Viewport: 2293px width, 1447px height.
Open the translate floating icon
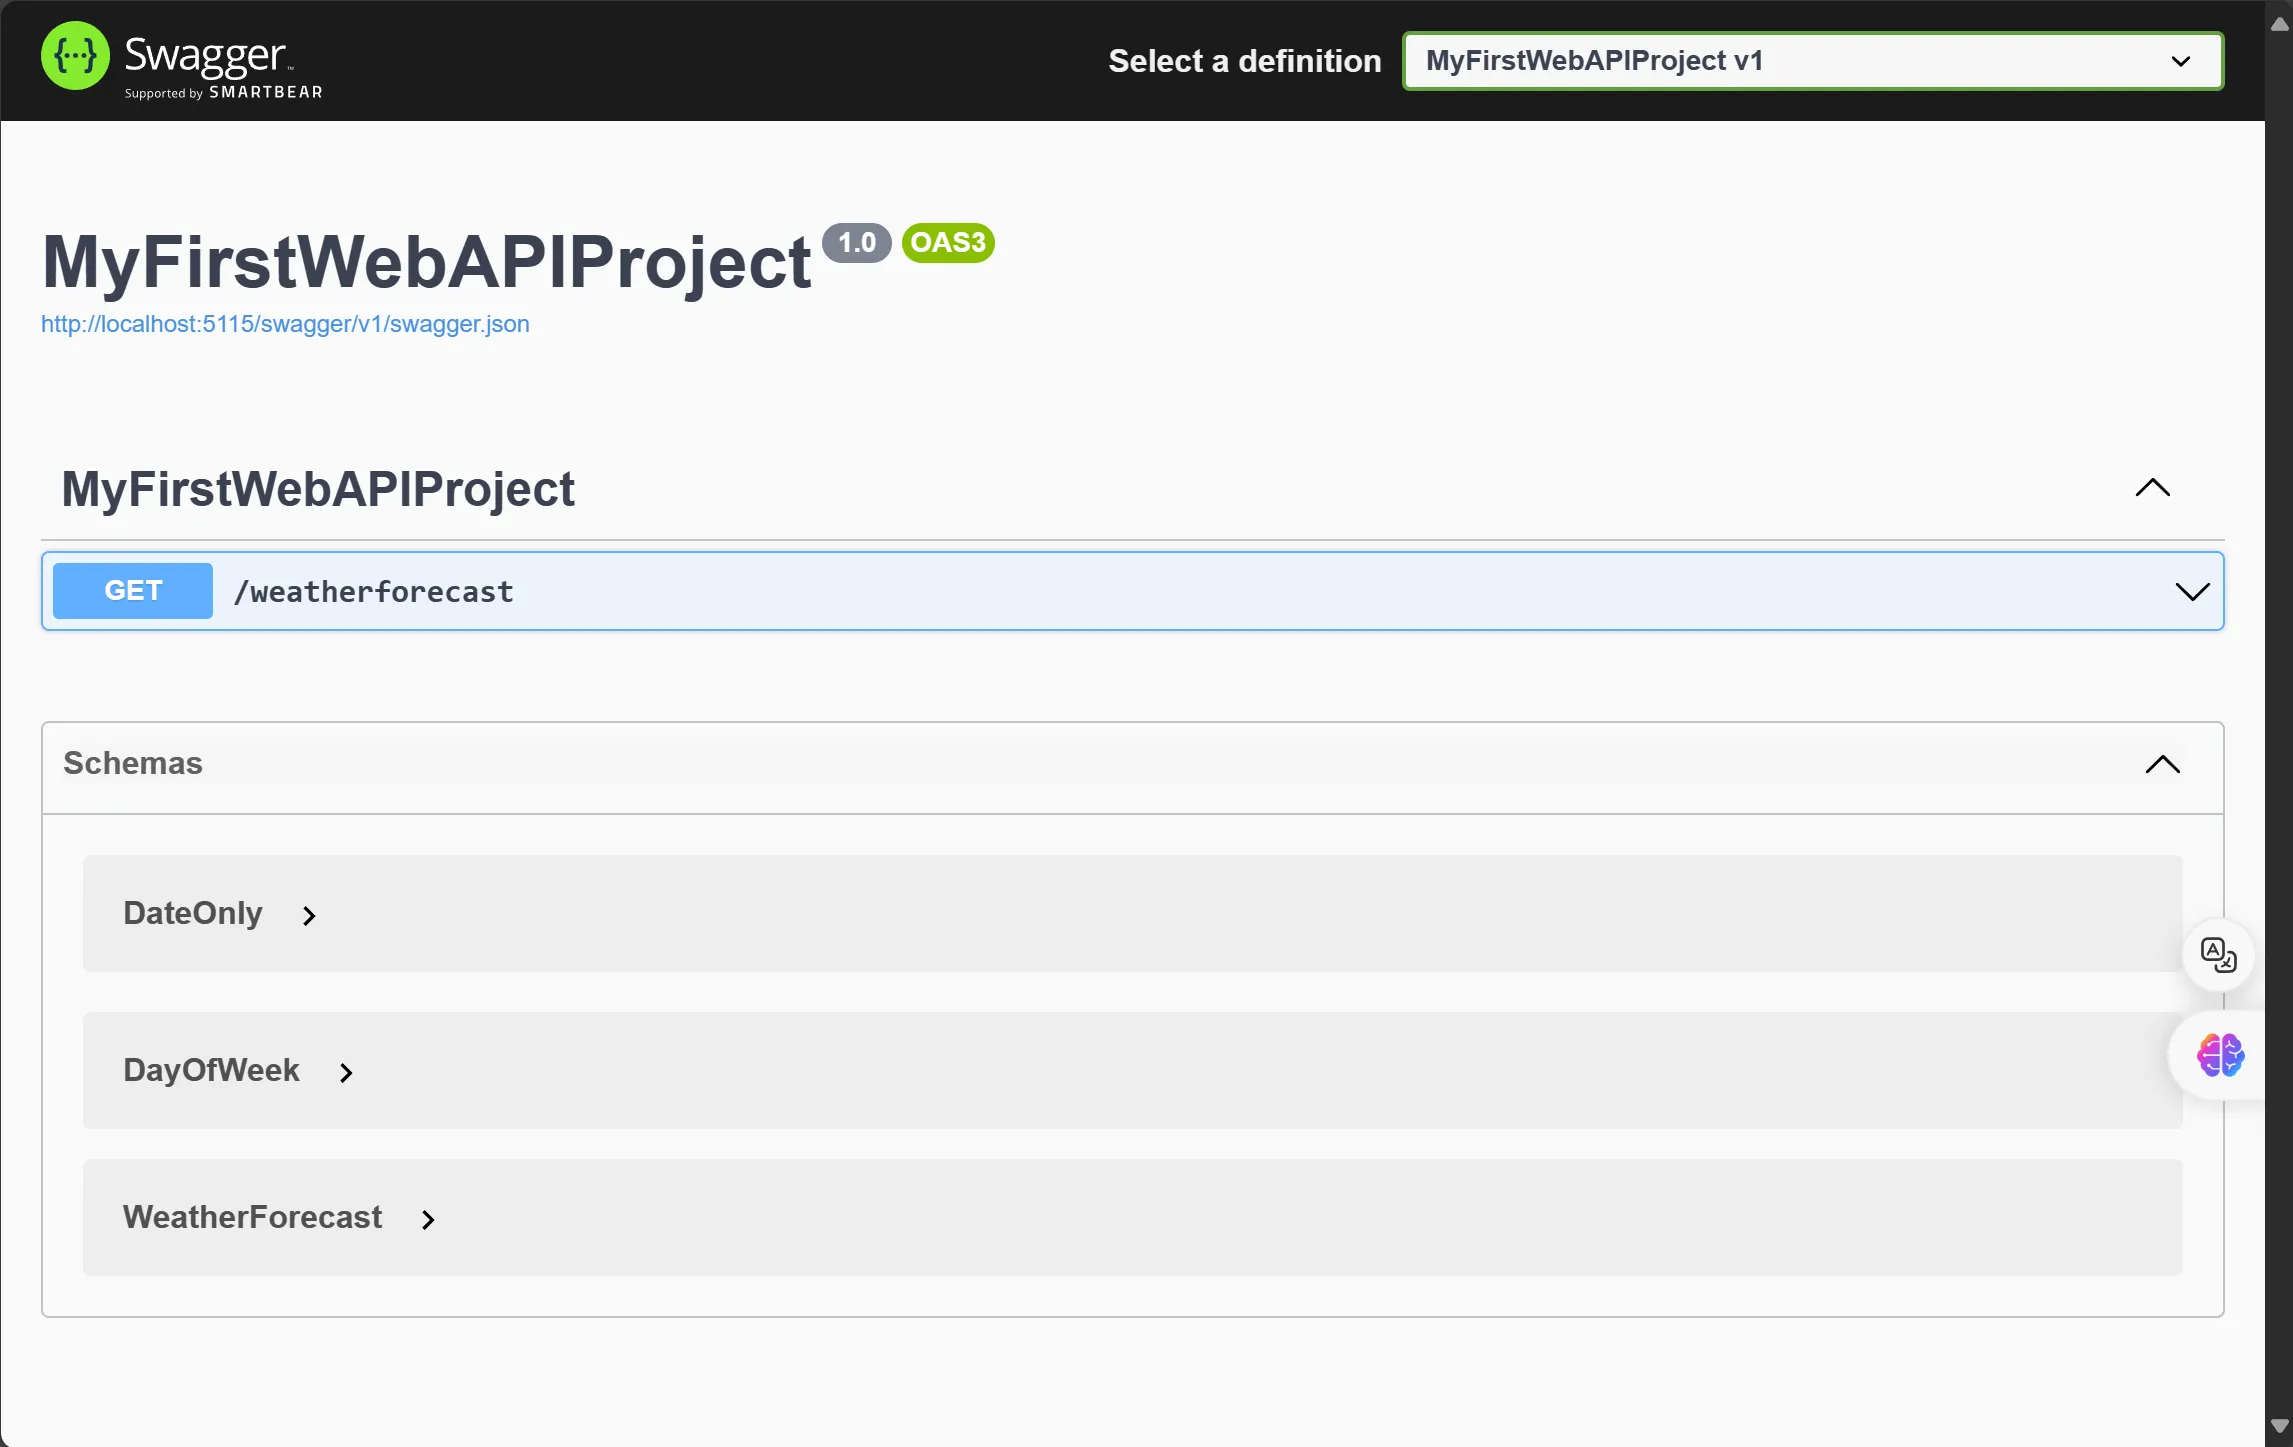click(2218, 955)
